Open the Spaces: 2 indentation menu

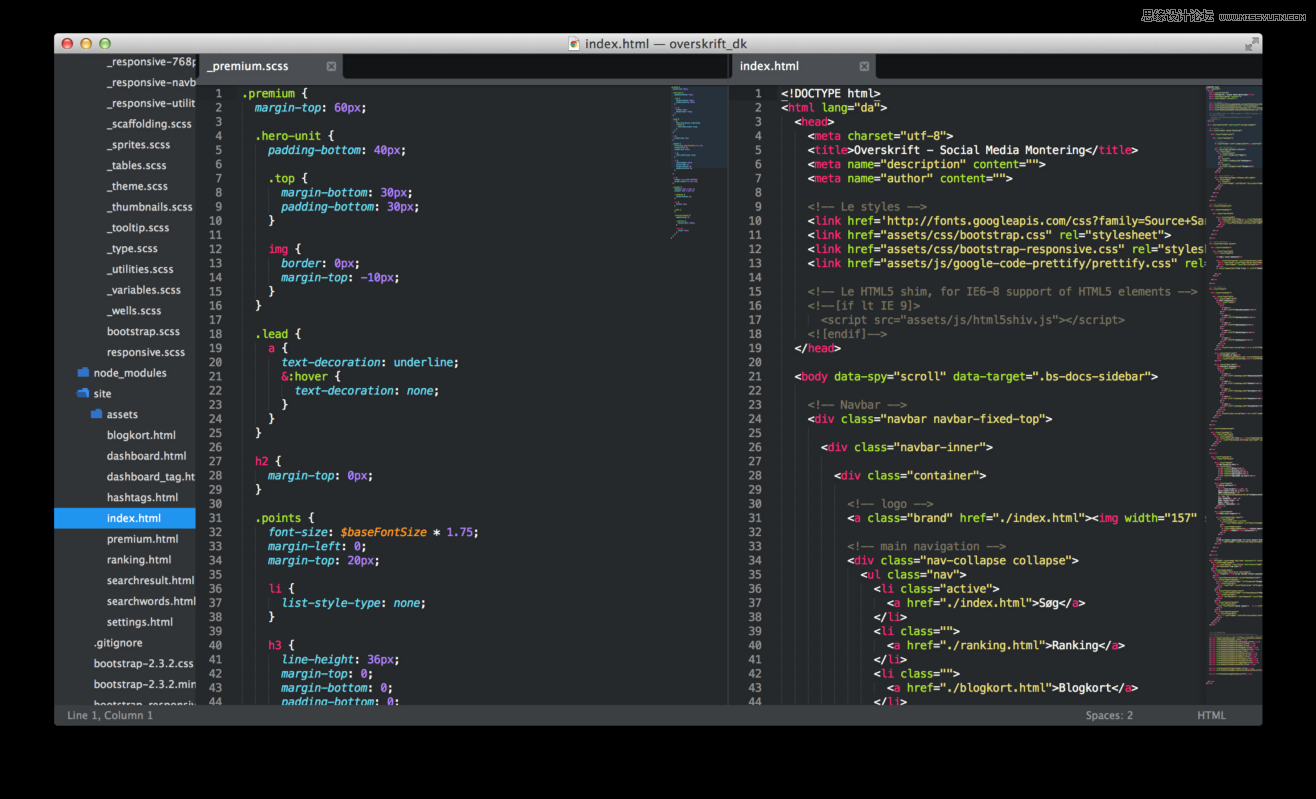[x=1109, y=715]
